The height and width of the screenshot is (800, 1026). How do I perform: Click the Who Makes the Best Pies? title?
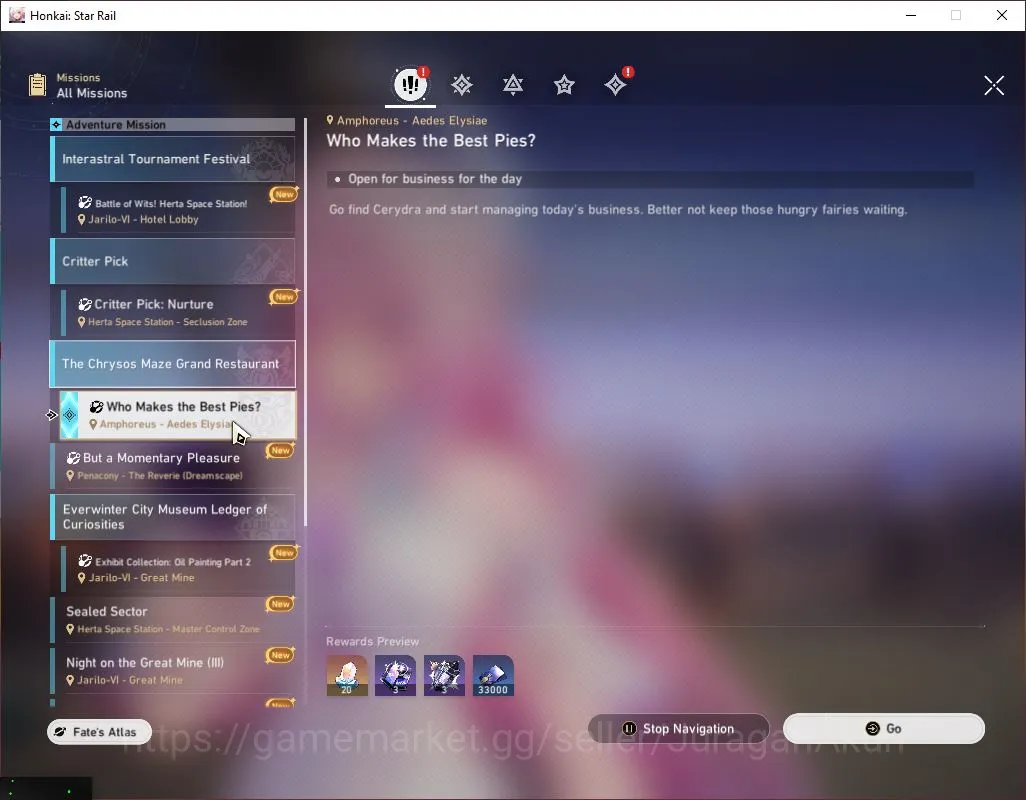pyautogui.click(x=431, y=141)
